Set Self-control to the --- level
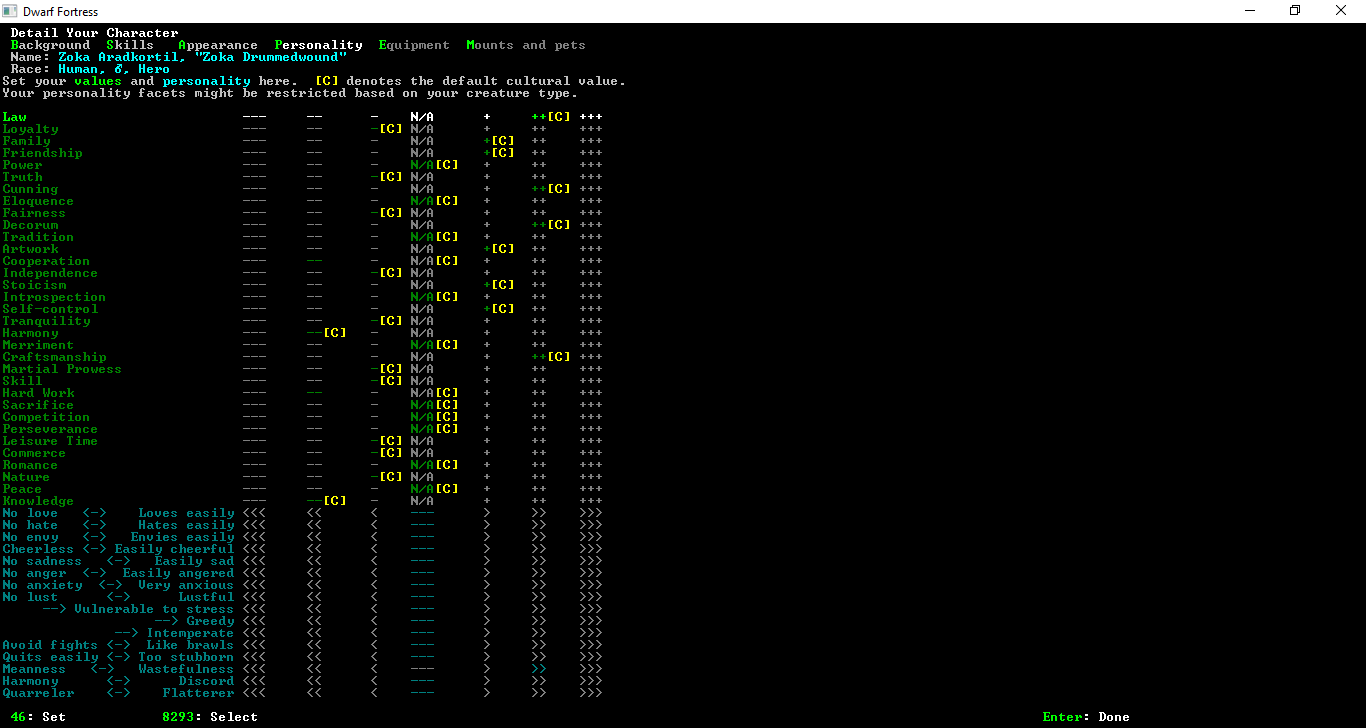The width and height of the screenshot is (1366, 728). tap(254, 309)
